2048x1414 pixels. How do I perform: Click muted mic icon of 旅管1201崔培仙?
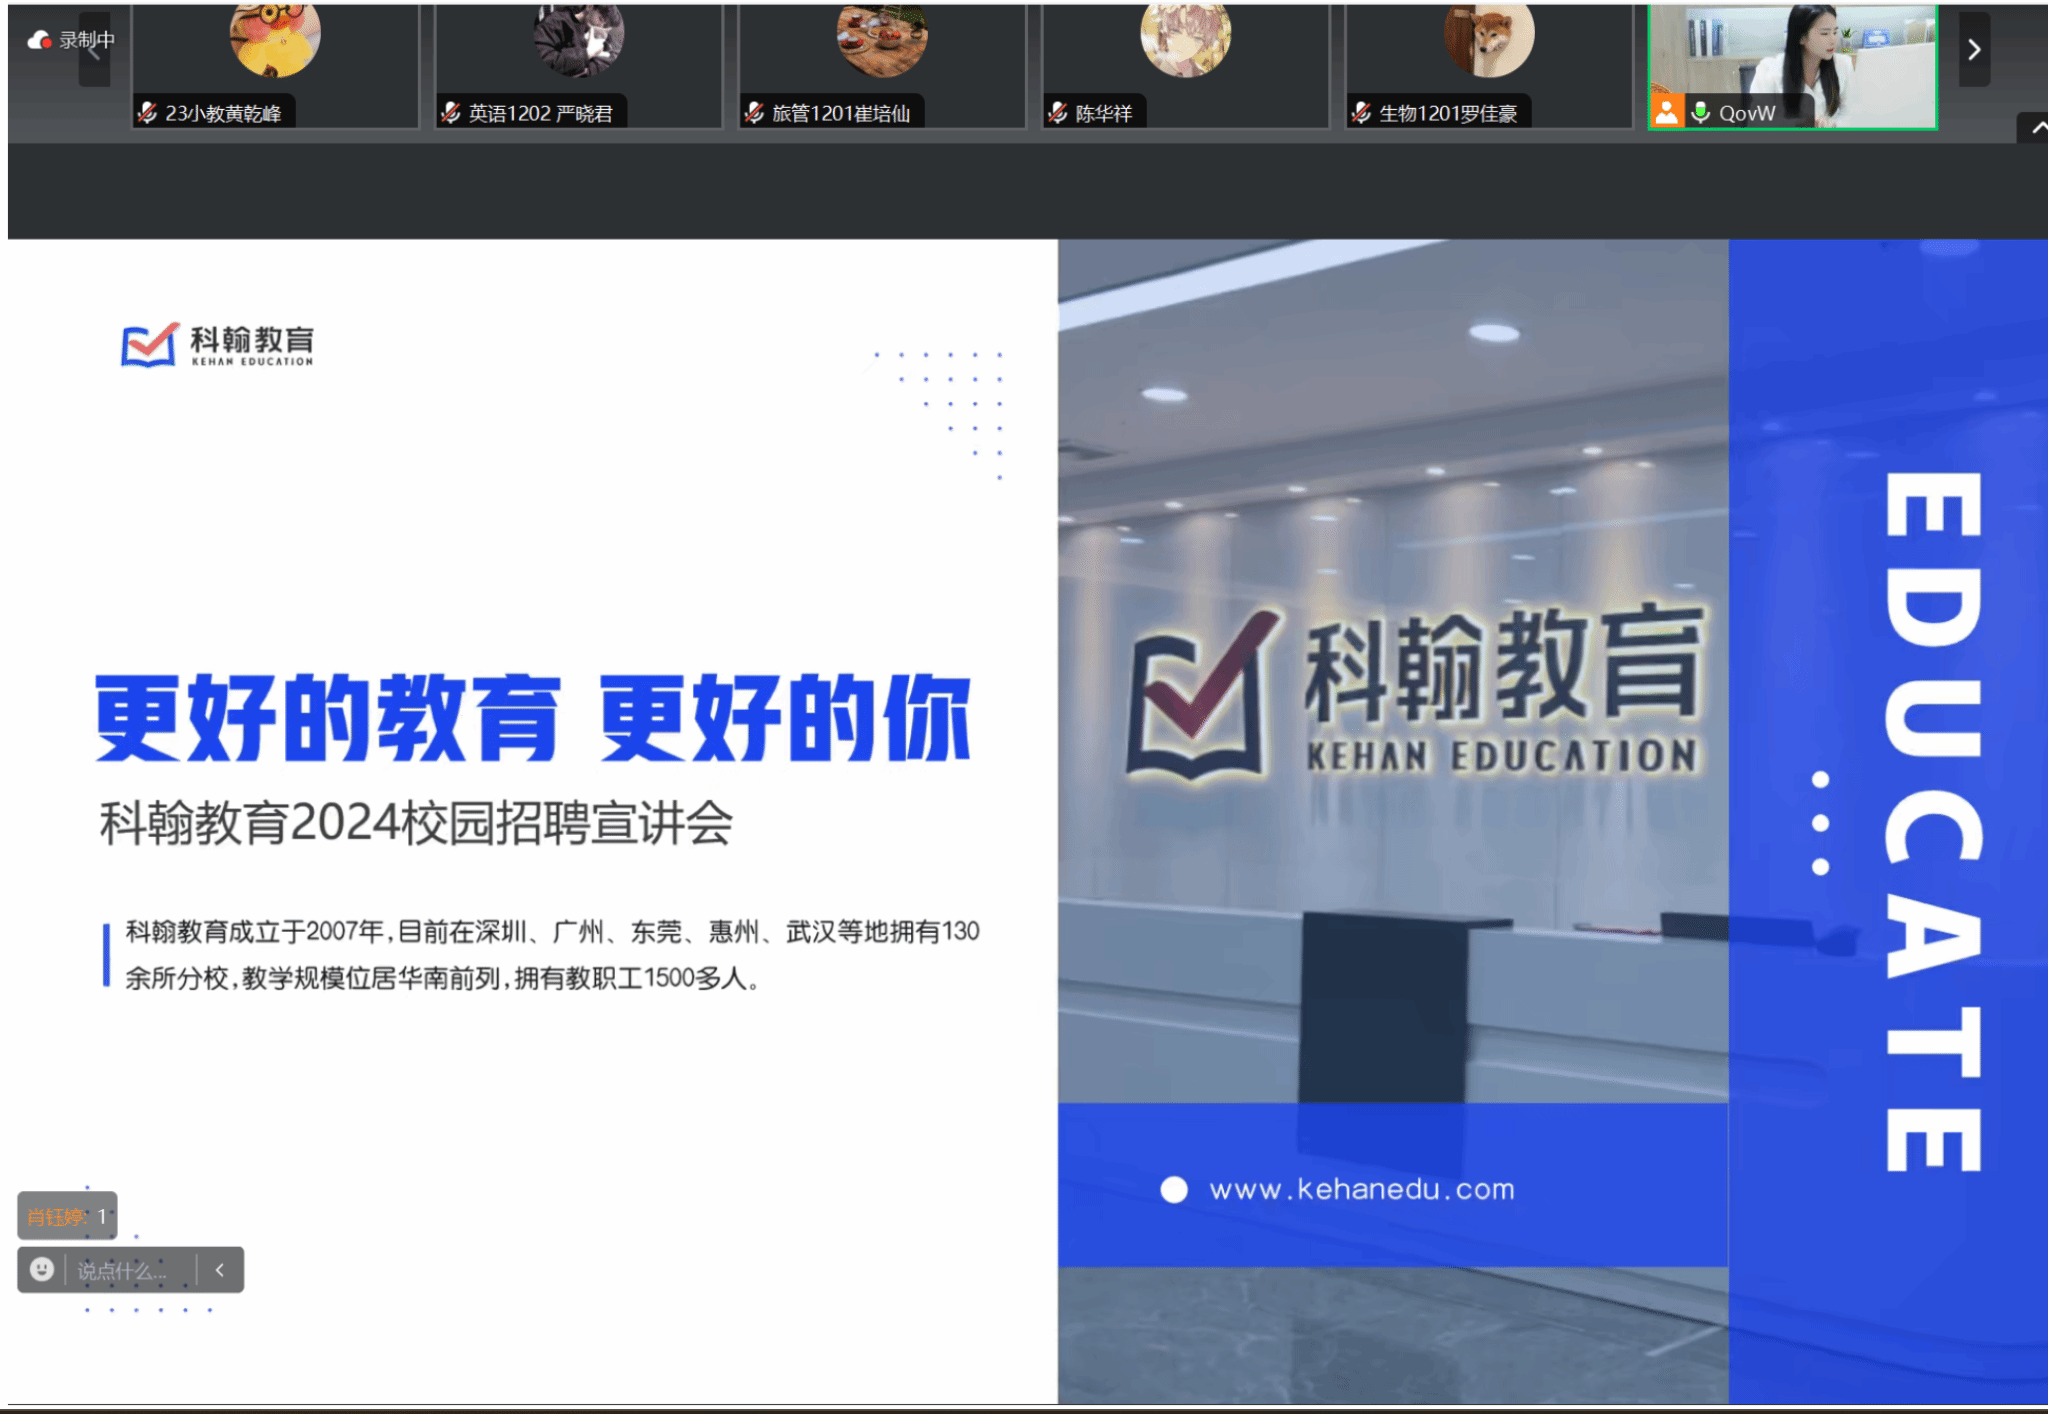click(755, 113)
